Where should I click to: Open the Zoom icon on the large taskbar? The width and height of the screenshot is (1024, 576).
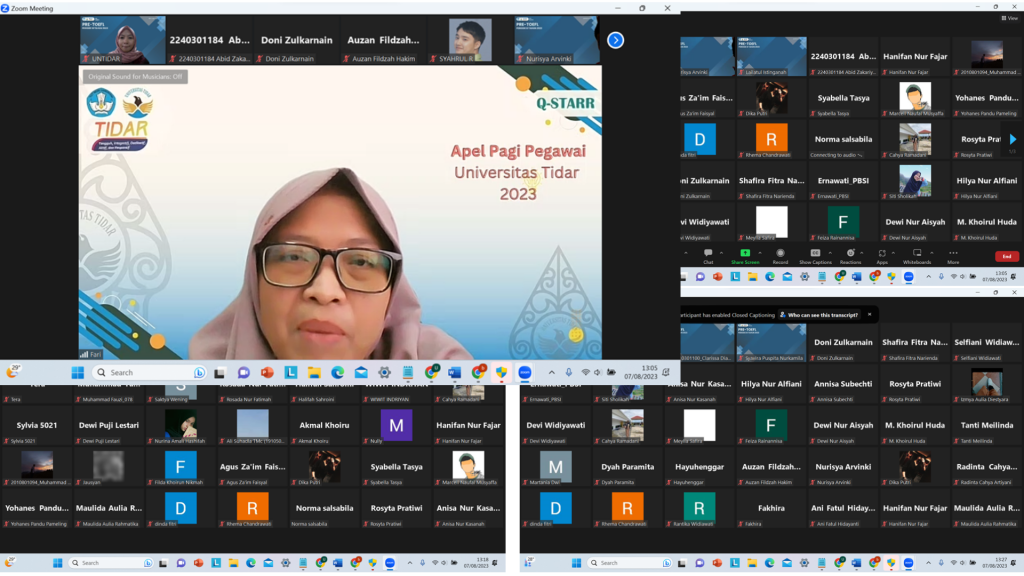click(525, 372)
